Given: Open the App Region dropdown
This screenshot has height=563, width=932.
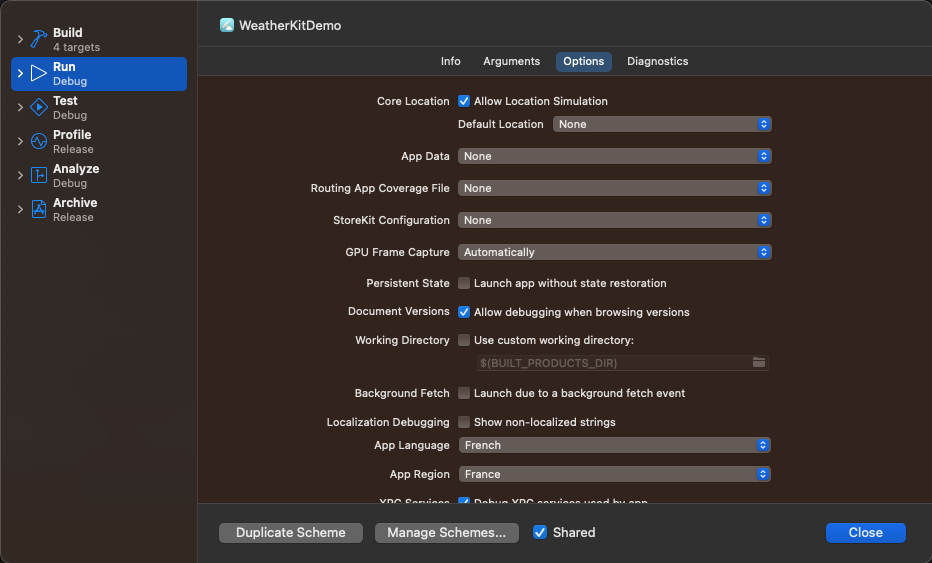Looking at the screenshot, I should 614,474.
